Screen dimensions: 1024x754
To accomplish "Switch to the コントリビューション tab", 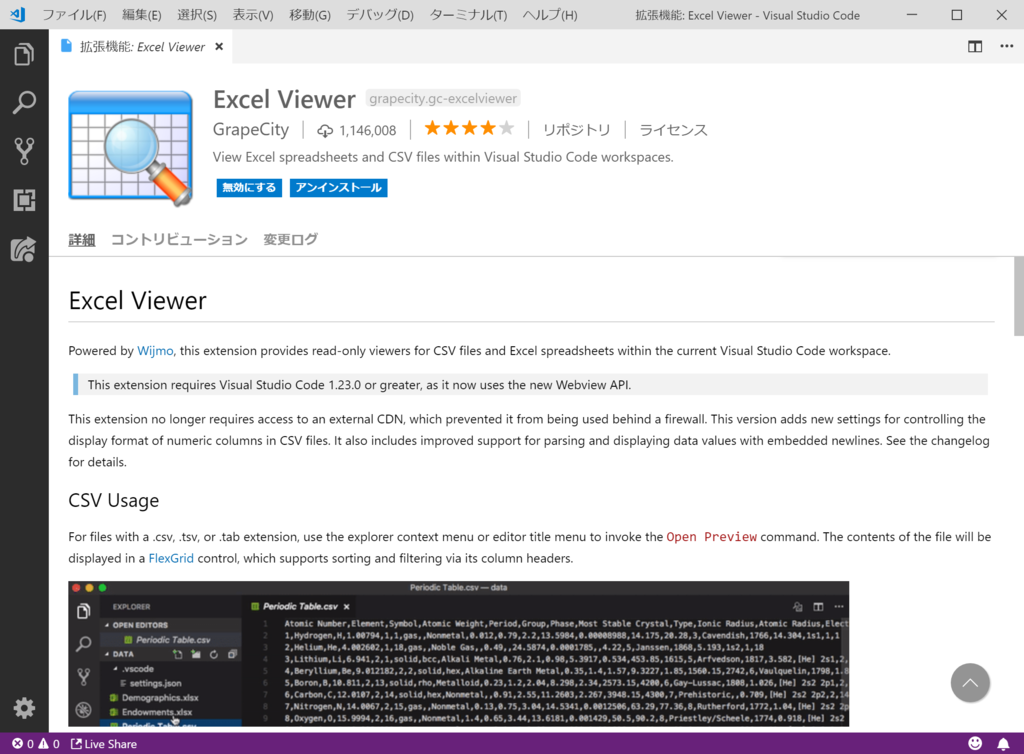I will pos(179,240).
